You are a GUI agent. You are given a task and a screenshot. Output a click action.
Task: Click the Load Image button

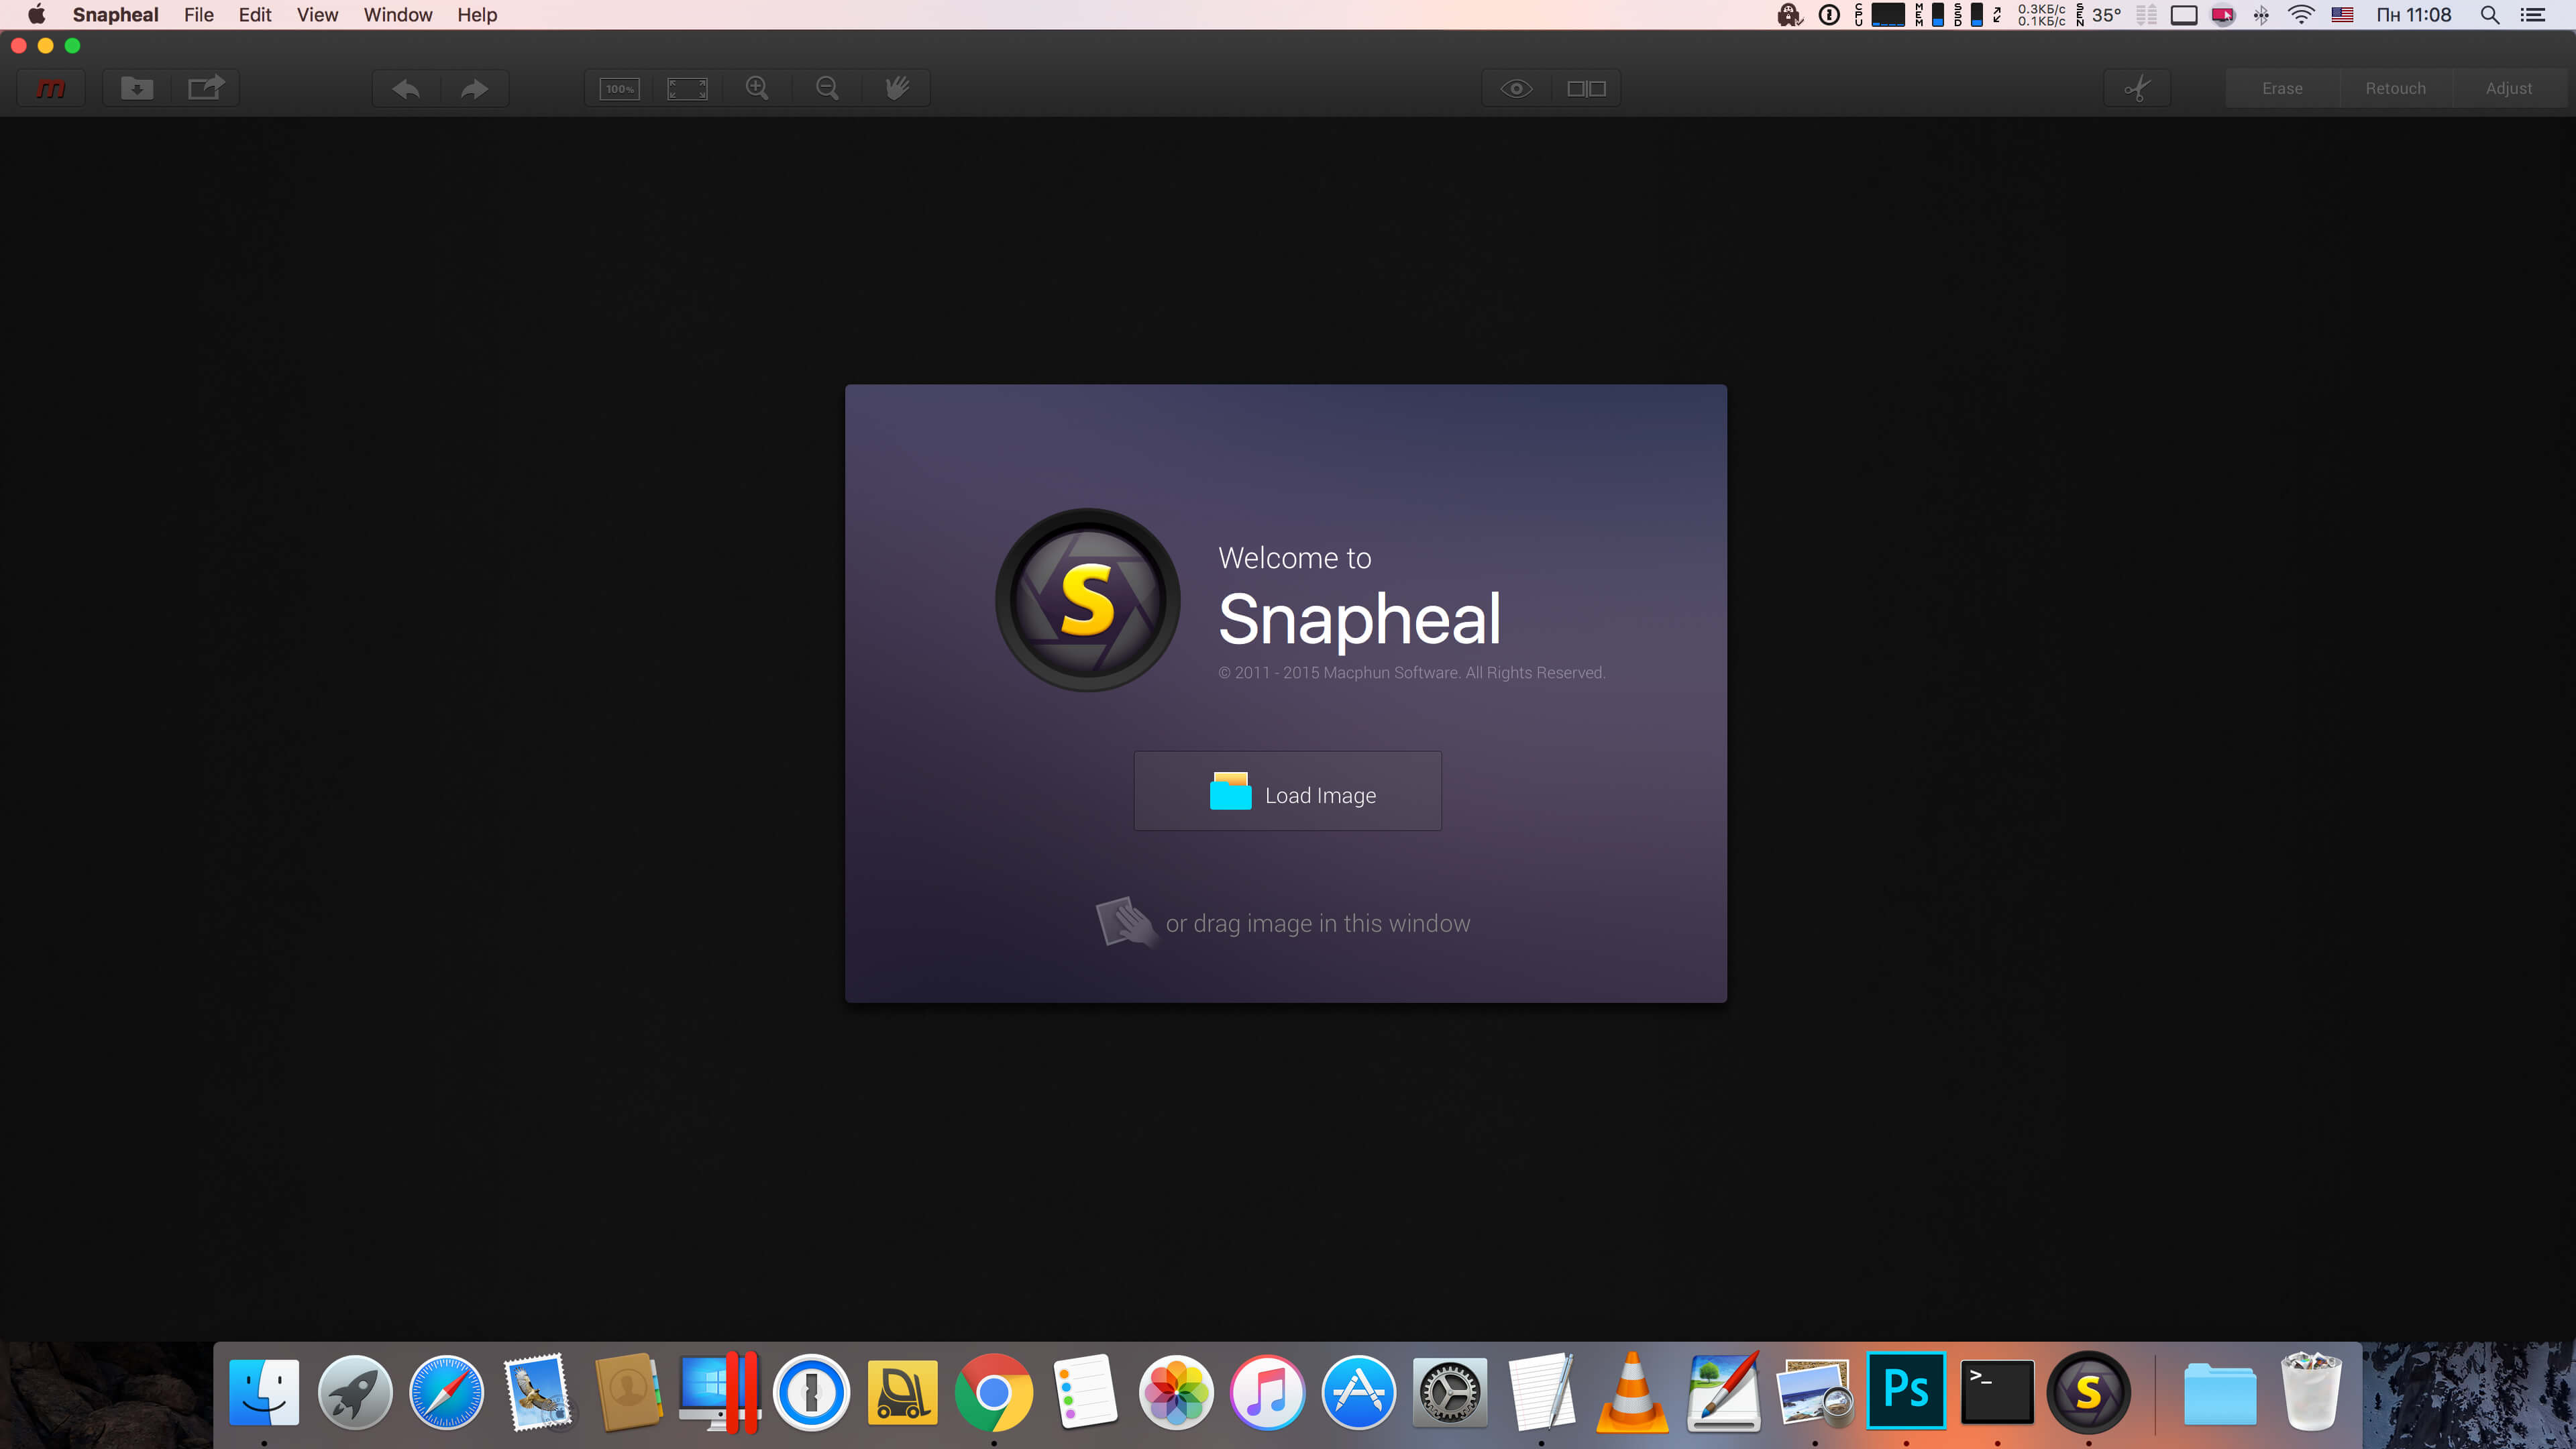click(x=1287, y=791)
